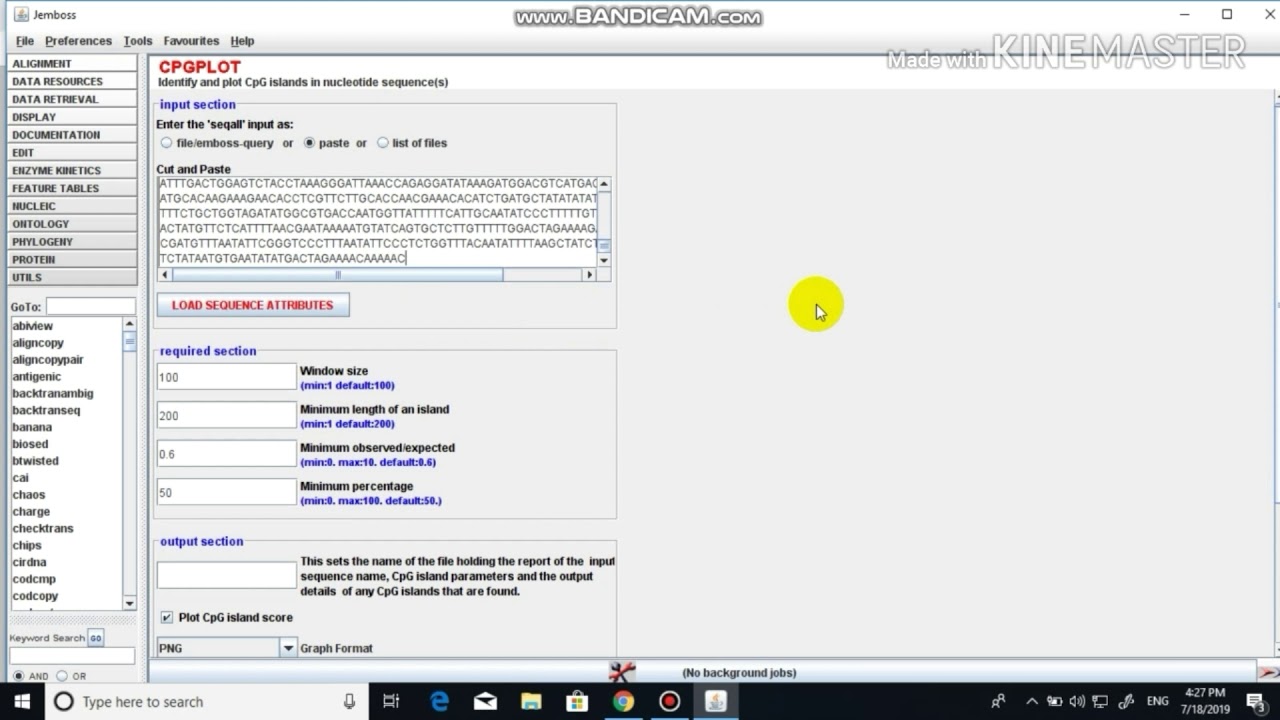Open File Explorer from taskbar
This screenshot has height=720, width=1280.
point(531,702)
